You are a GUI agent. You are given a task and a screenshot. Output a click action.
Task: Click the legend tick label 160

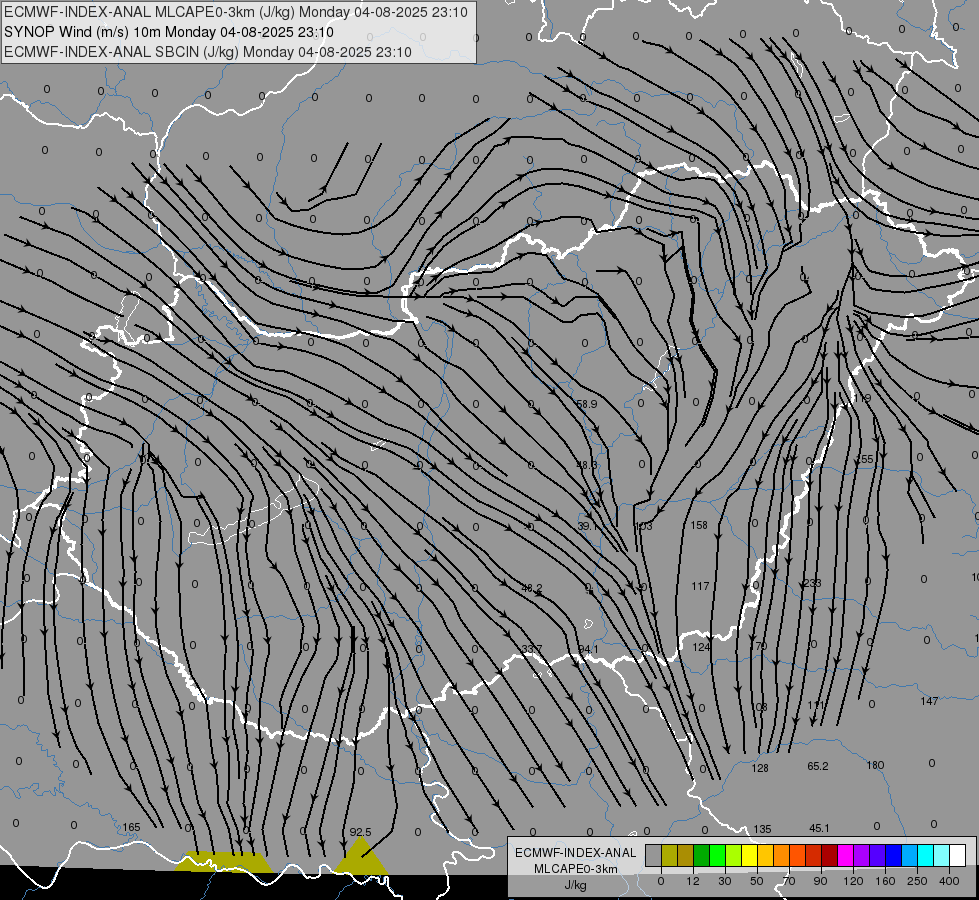[x=885, y=881]
